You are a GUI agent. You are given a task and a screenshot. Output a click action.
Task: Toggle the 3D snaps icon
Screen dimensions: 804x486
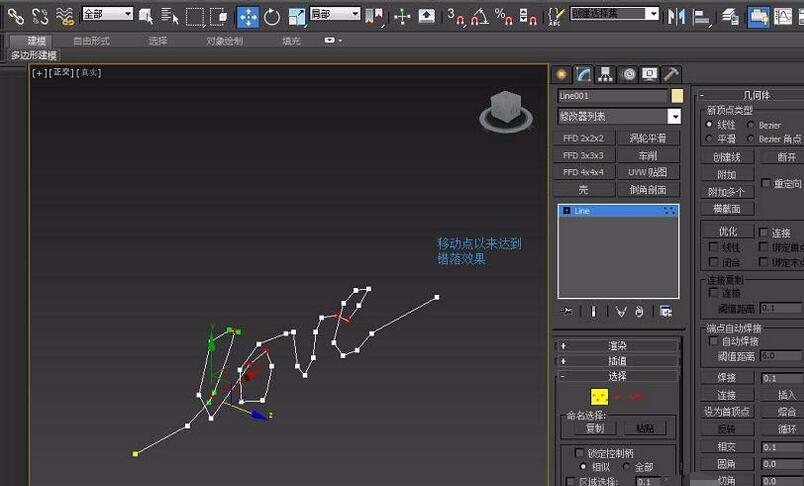(455, 17)
